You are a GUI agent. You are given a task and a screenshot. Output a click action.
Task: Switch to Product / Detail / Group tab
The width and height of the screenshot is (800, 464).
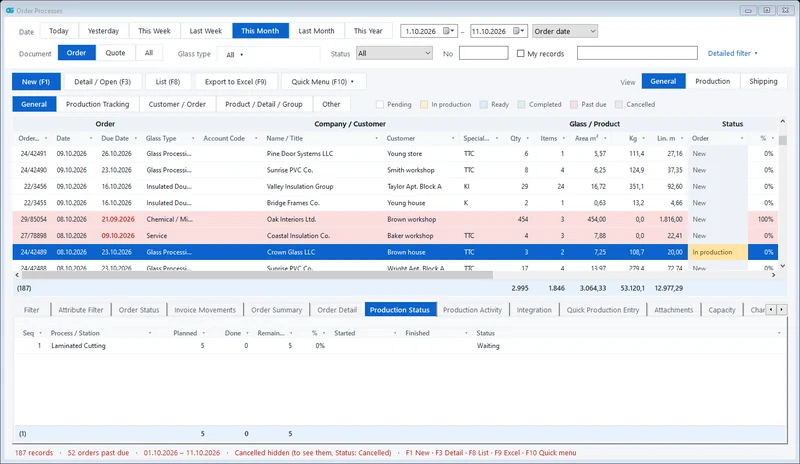pos(264,104)
